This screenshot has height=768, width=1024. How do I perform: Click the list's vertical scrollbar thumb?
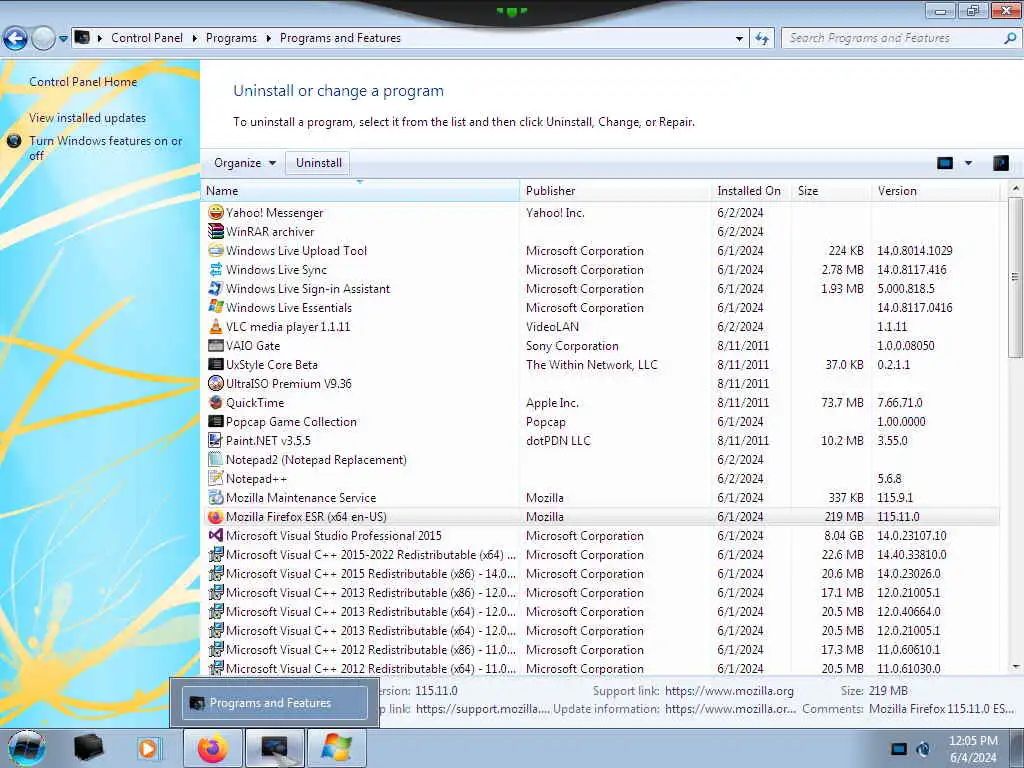1015,277
